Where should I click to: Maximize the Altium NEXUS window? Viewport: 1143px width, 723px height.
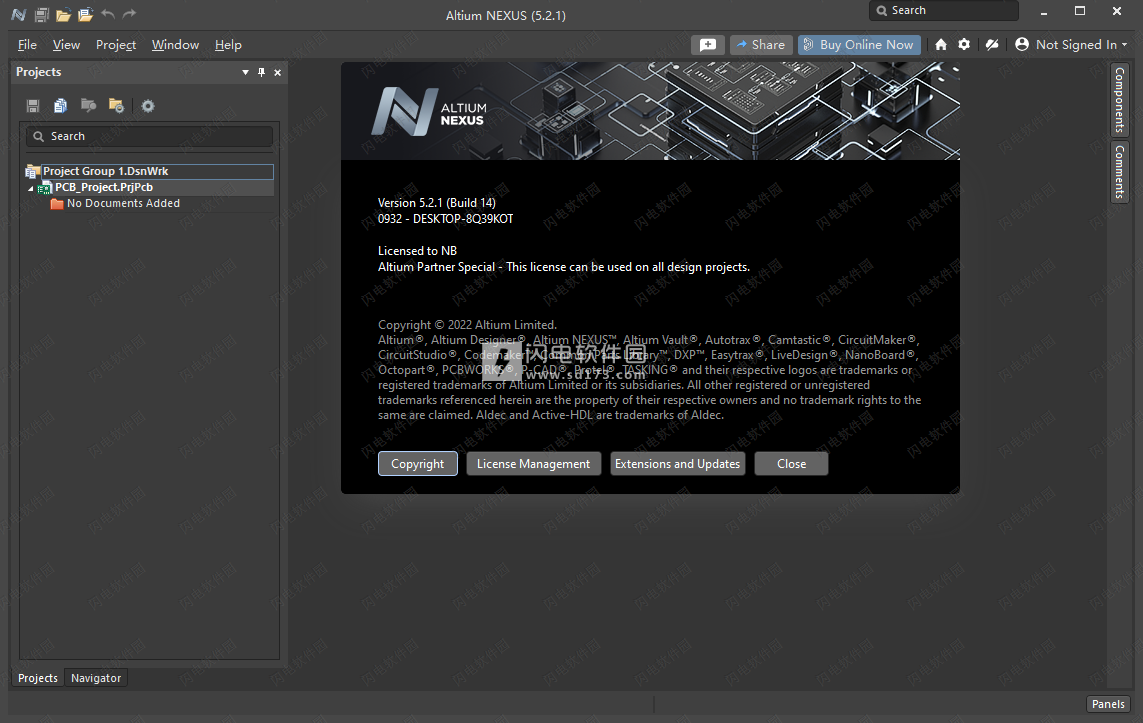(1080, 12)
